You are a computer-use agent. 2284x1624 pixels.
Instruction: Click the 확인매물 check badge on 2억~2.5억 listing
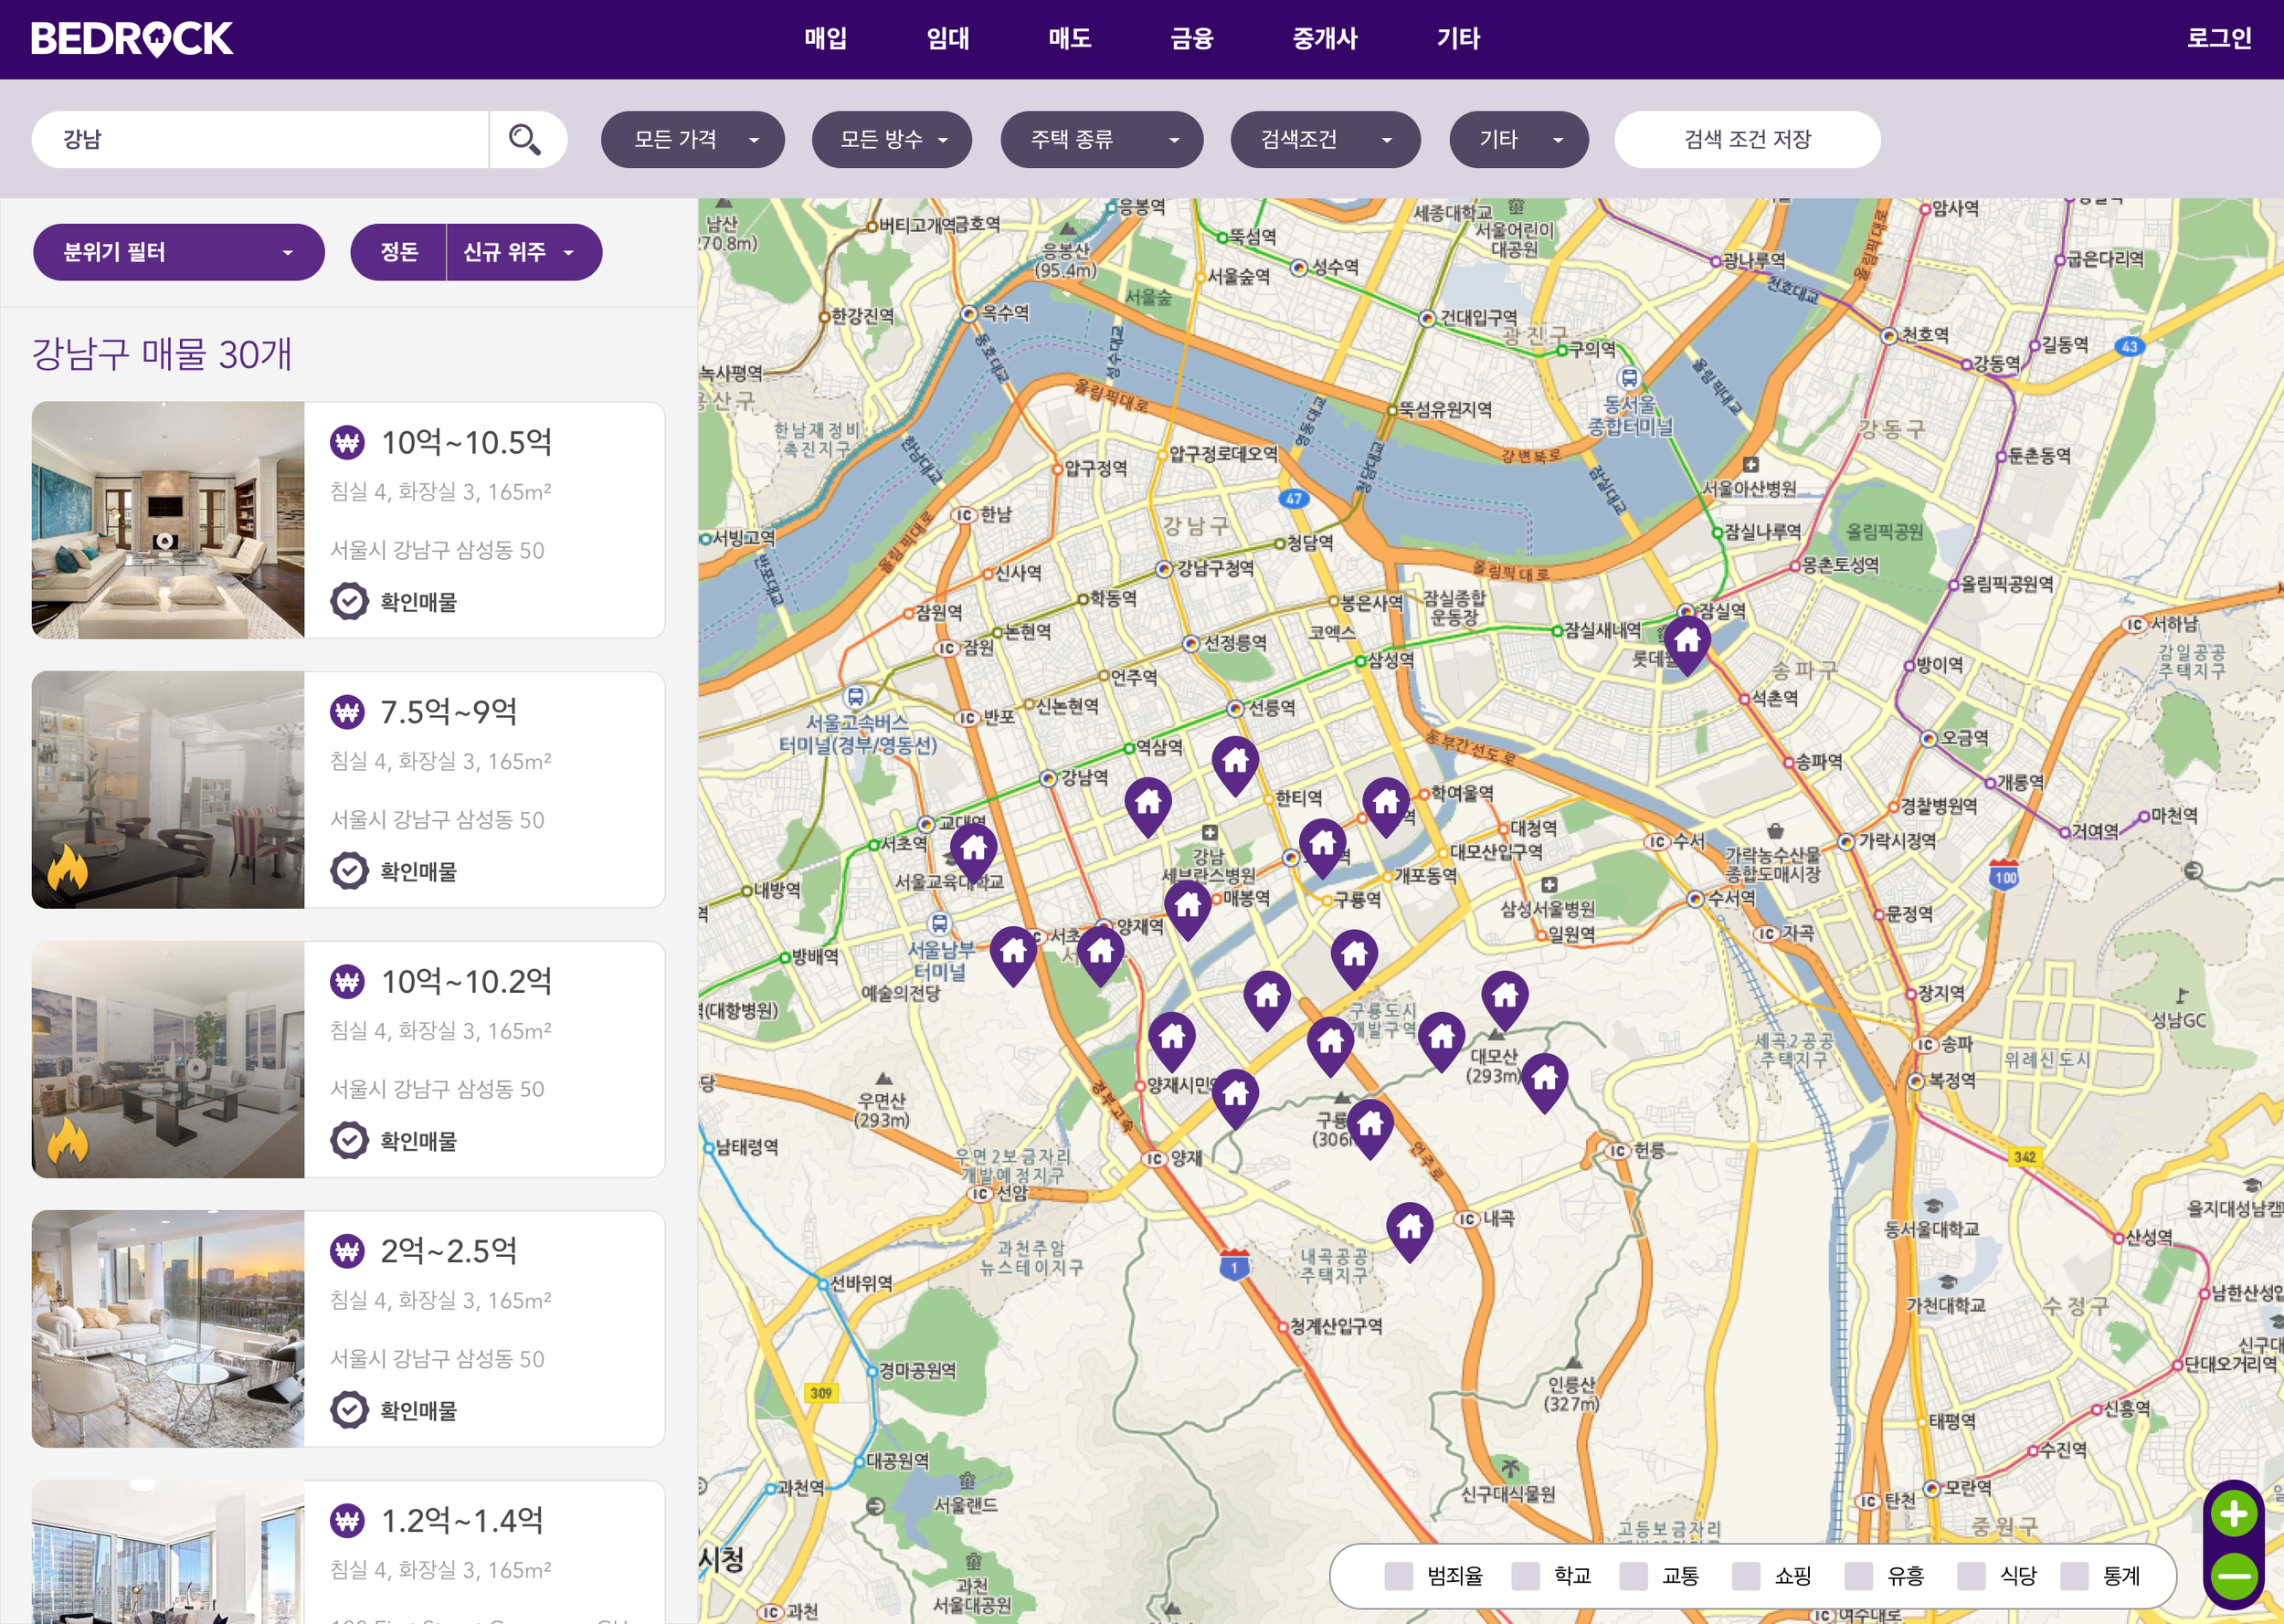click(x=349, y=1410)
